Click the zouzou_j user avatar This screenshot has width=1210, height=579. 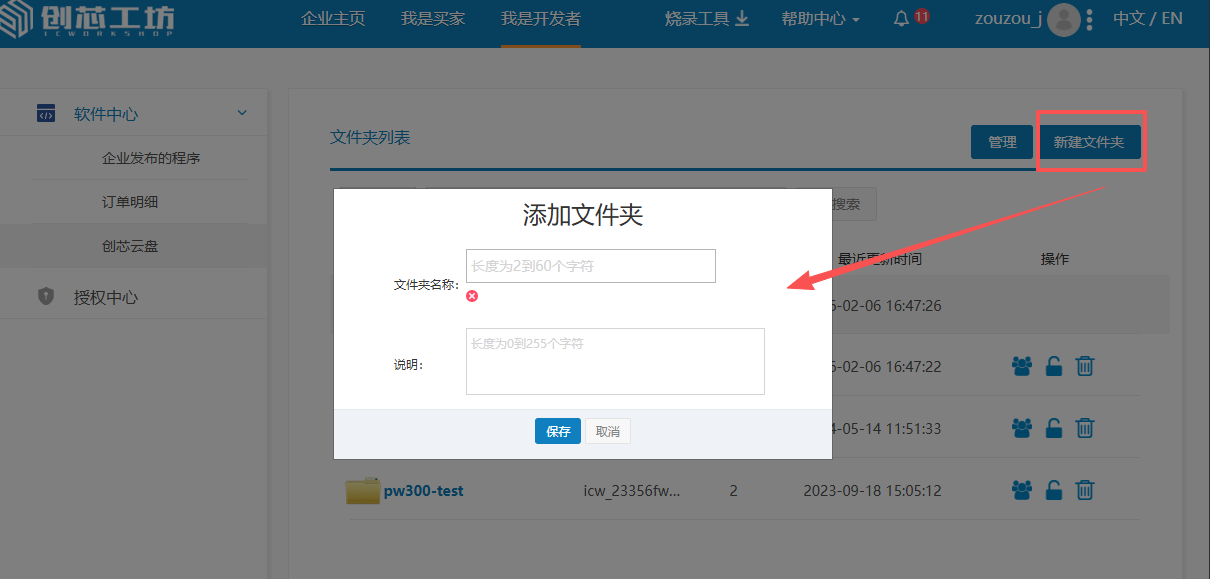pos(1063,19)
